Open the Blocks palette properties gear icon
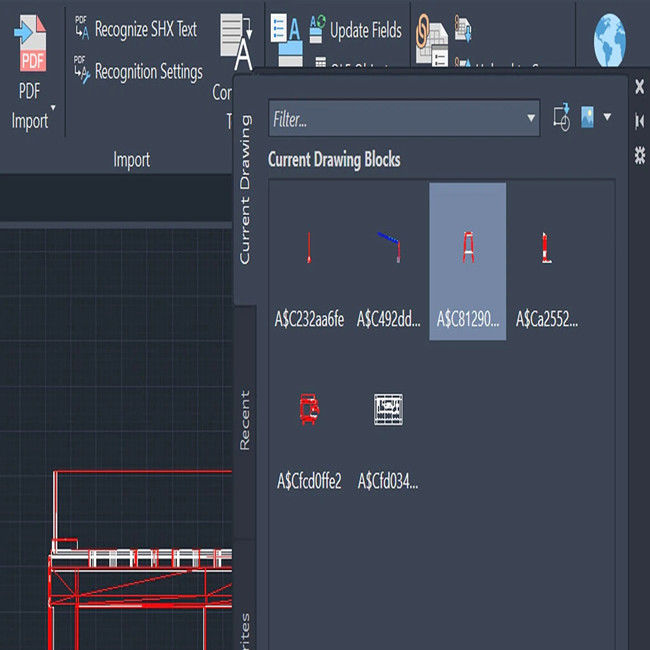The height and width of the screenshot is (650, 650). [x=640, y=155]
